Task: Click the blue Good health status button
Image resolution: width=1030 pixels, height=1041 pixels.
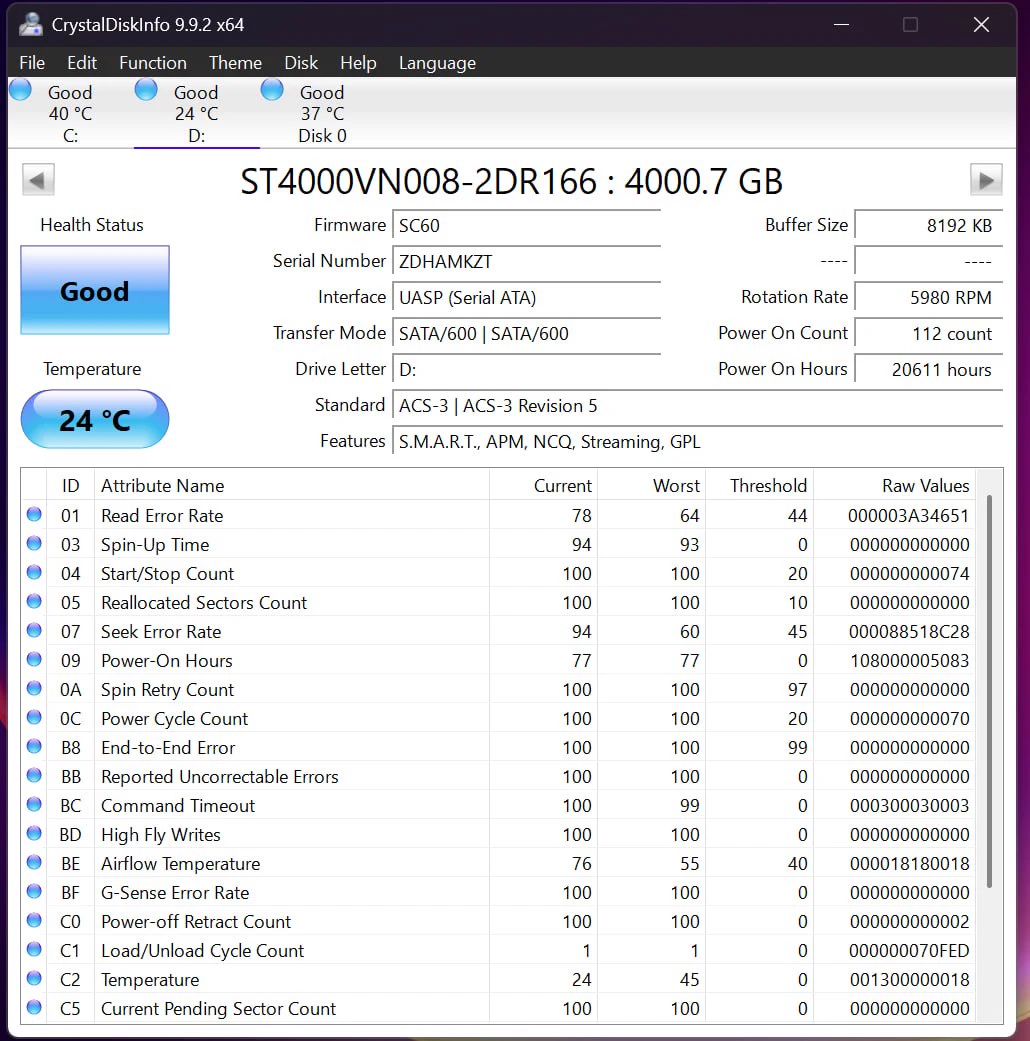Action: coord(95,290)
